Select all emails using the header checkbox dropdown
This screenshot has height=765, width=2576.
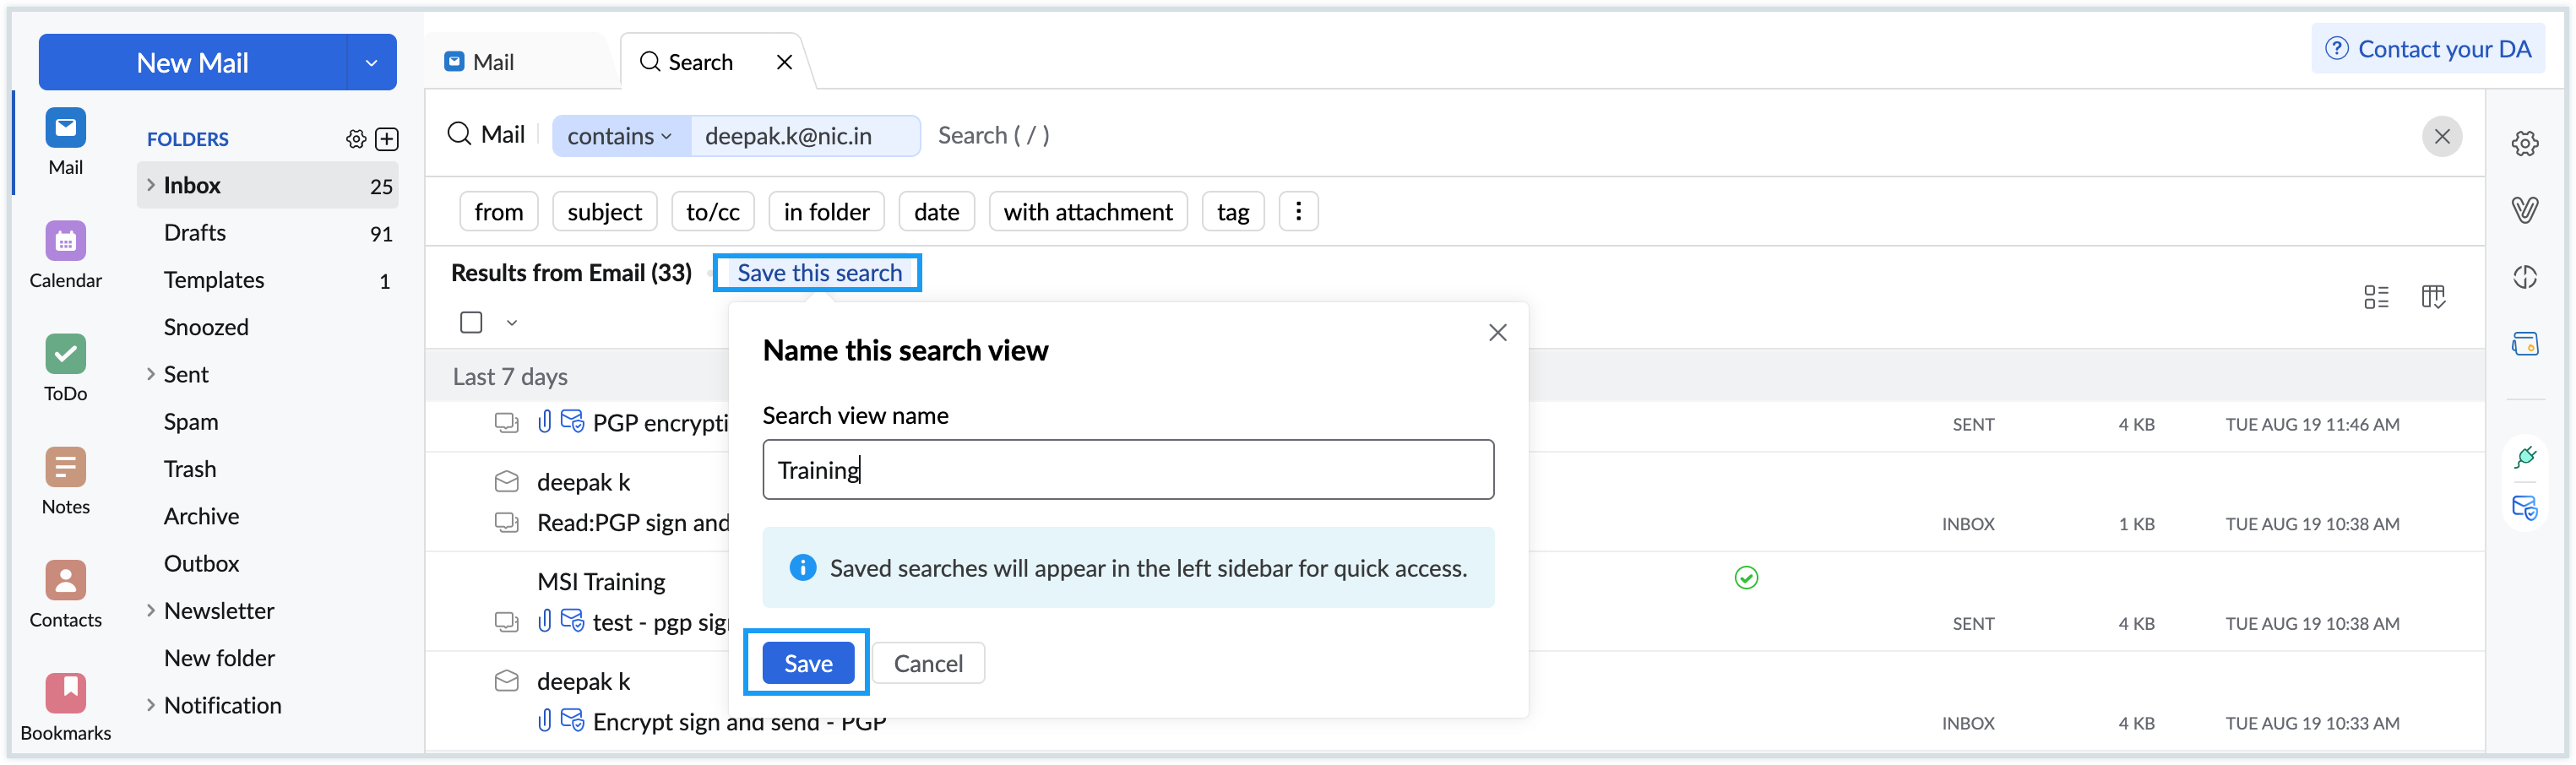coord(512,322)
